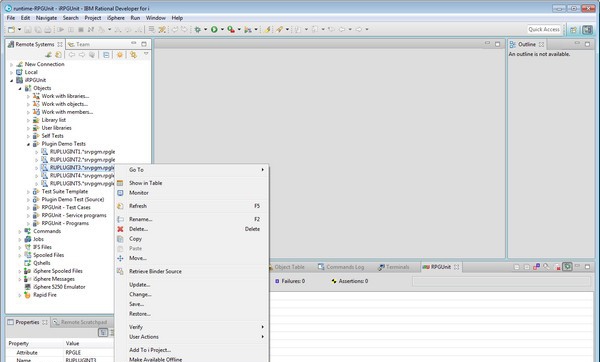Image resolution: width=600 pixels, height=362 pixels.
Task: Maximize the editor area
Action: point(497,44)
